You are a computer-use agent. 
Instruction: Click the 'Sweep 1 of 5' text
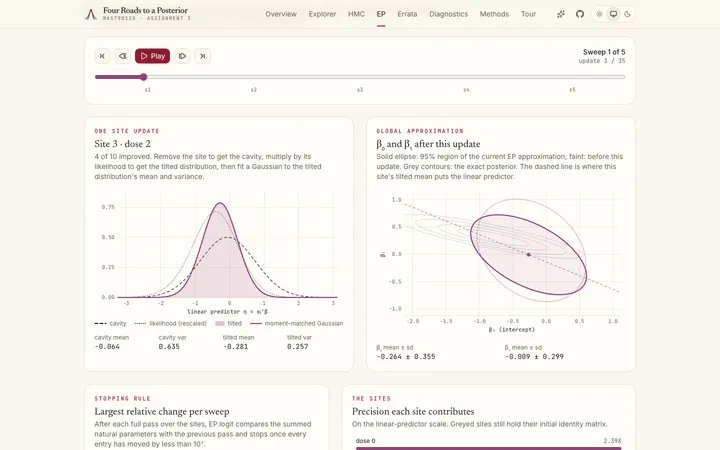(604, 52)
